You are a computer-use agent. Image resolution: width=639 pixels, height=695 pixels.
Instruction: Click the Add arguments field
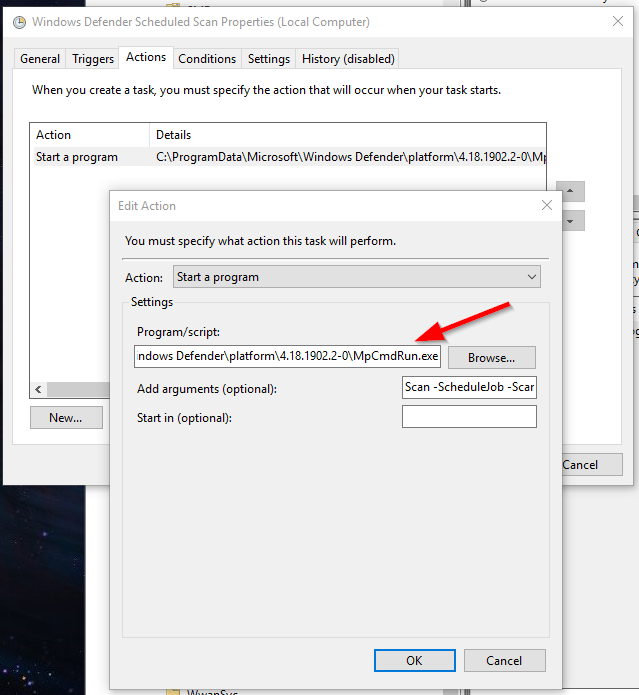tap(469, 387)
